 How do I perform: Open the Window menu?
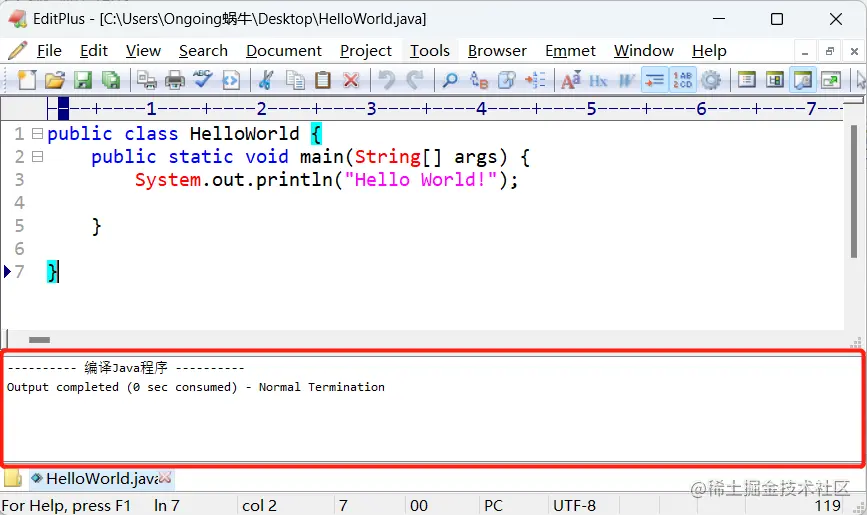click(644, 51)
